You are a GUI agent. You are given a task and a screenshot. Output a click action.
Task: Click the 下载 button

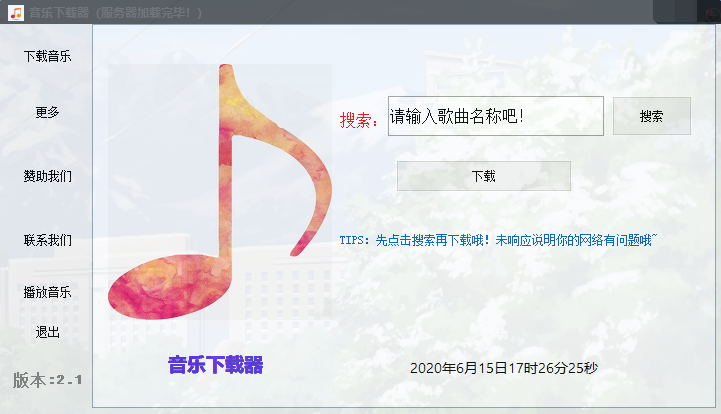pos(484,176)
